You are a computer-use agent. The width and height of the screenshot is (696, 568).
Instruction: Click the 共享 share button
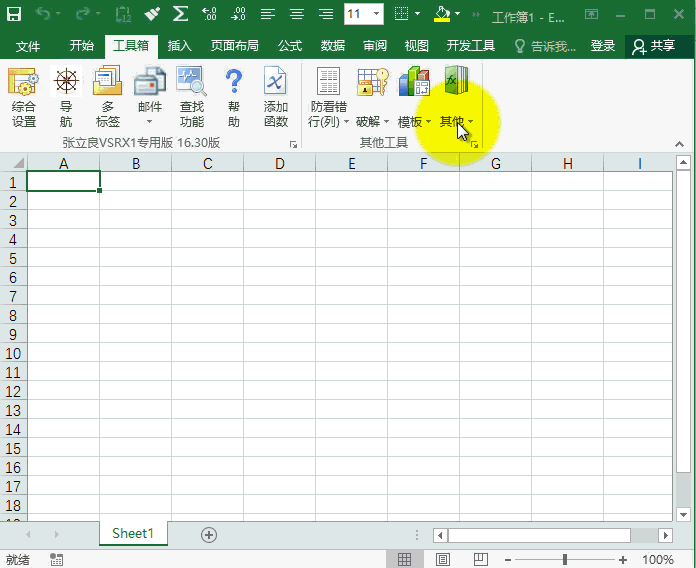(654, 47)
